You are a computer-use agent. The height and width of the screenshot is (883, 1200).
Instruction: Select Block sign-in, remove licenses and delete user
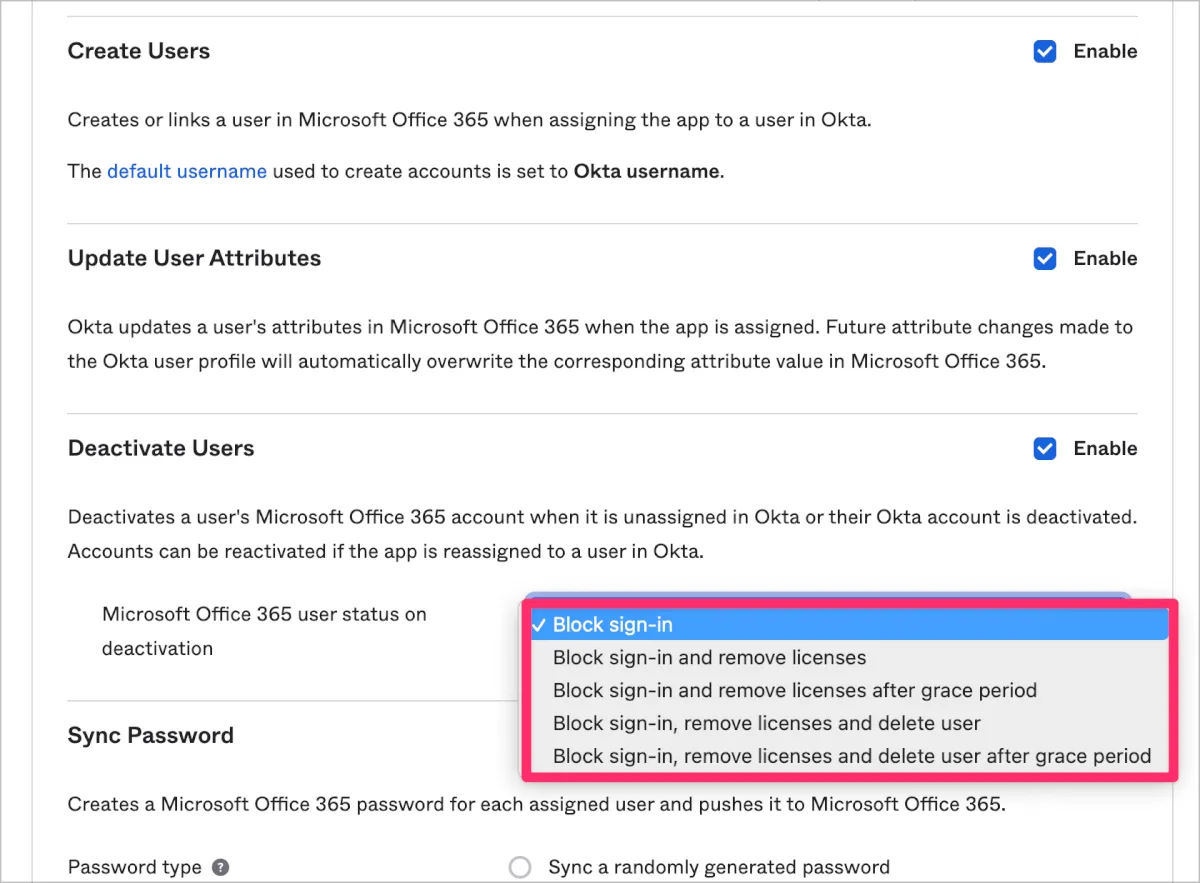(x=766, y=723)
